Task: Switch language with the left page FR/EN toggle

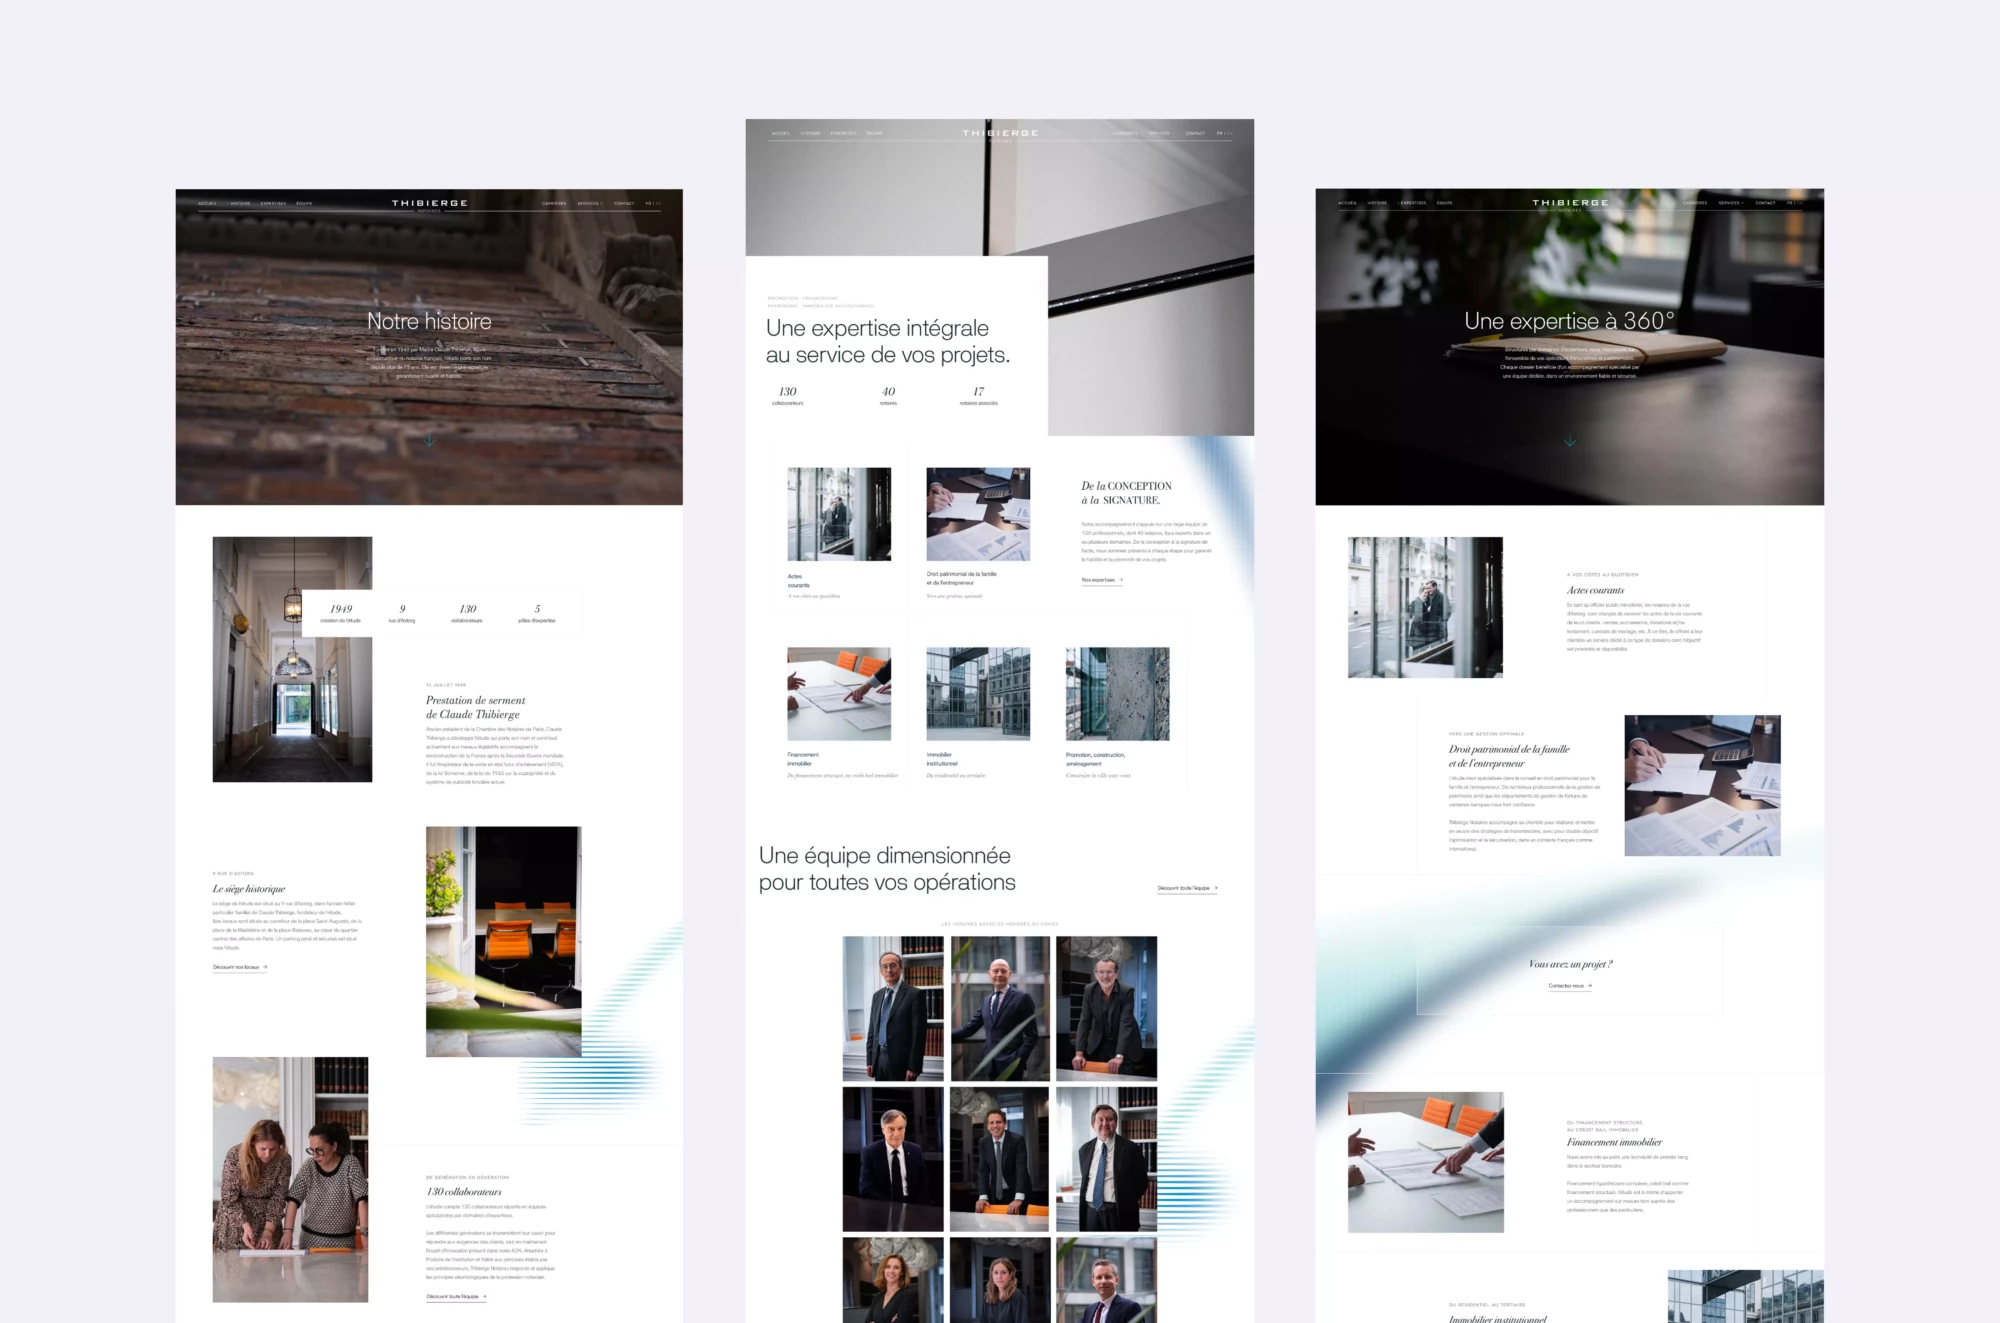Action: click(653, 203)
